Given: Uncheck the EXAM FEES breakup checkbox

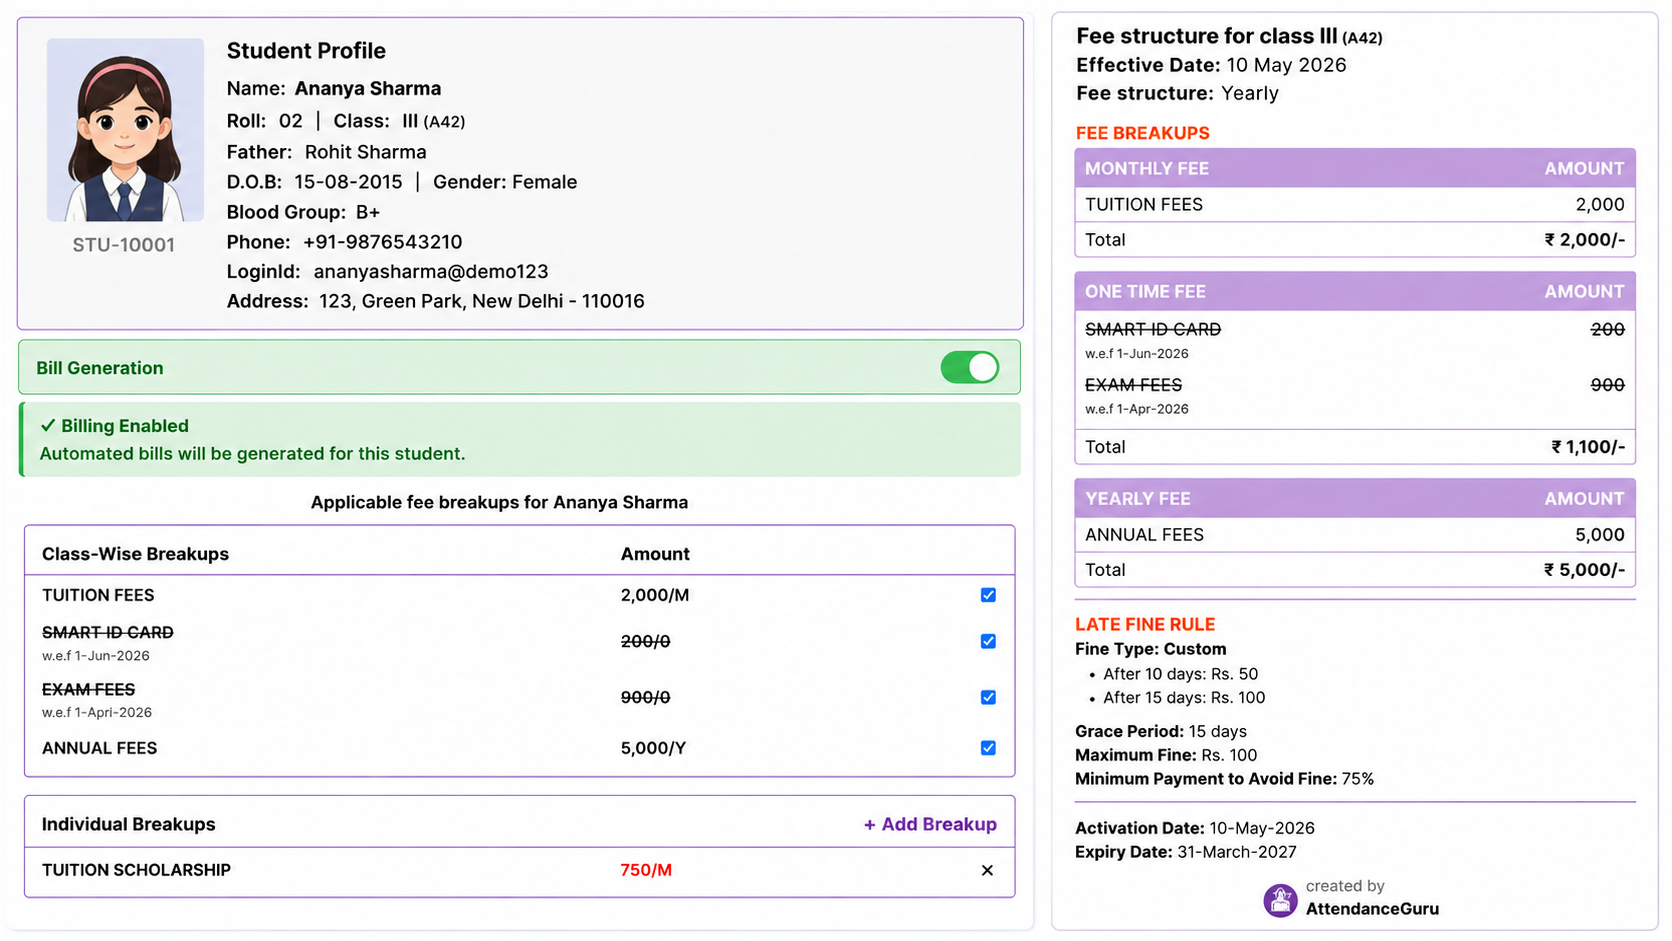Looking at the screenshot, I should [x=988, y=697].
